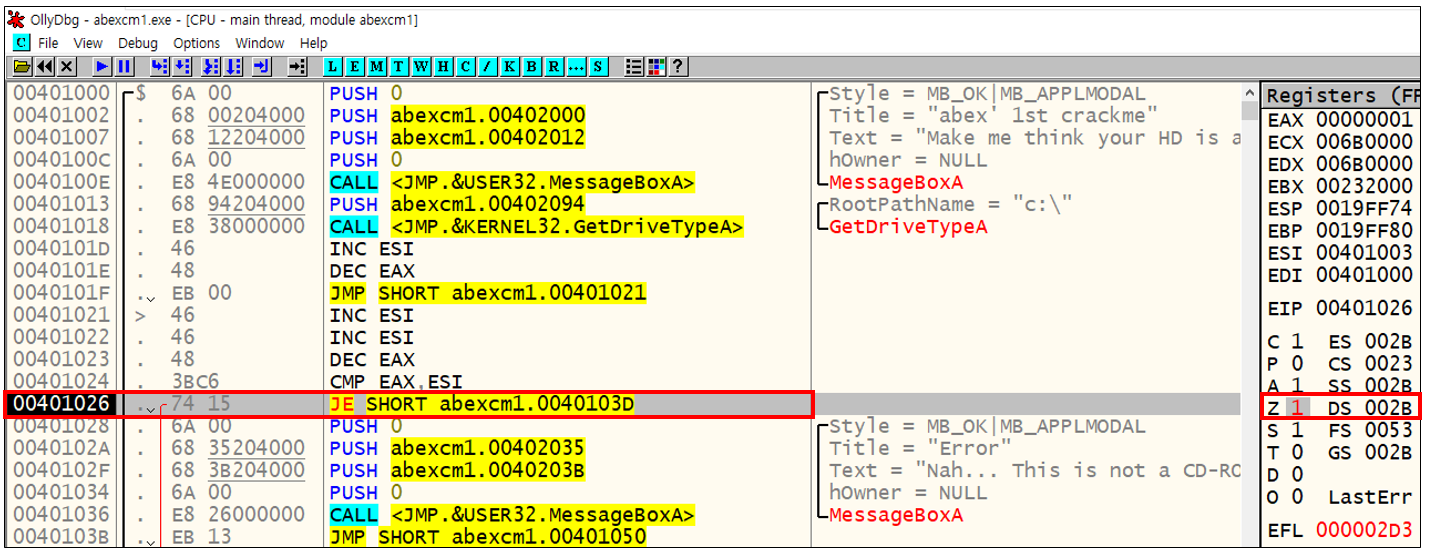Screen dimensions: 1429x552
Task: Open the File menu
Action: [48, 43]
